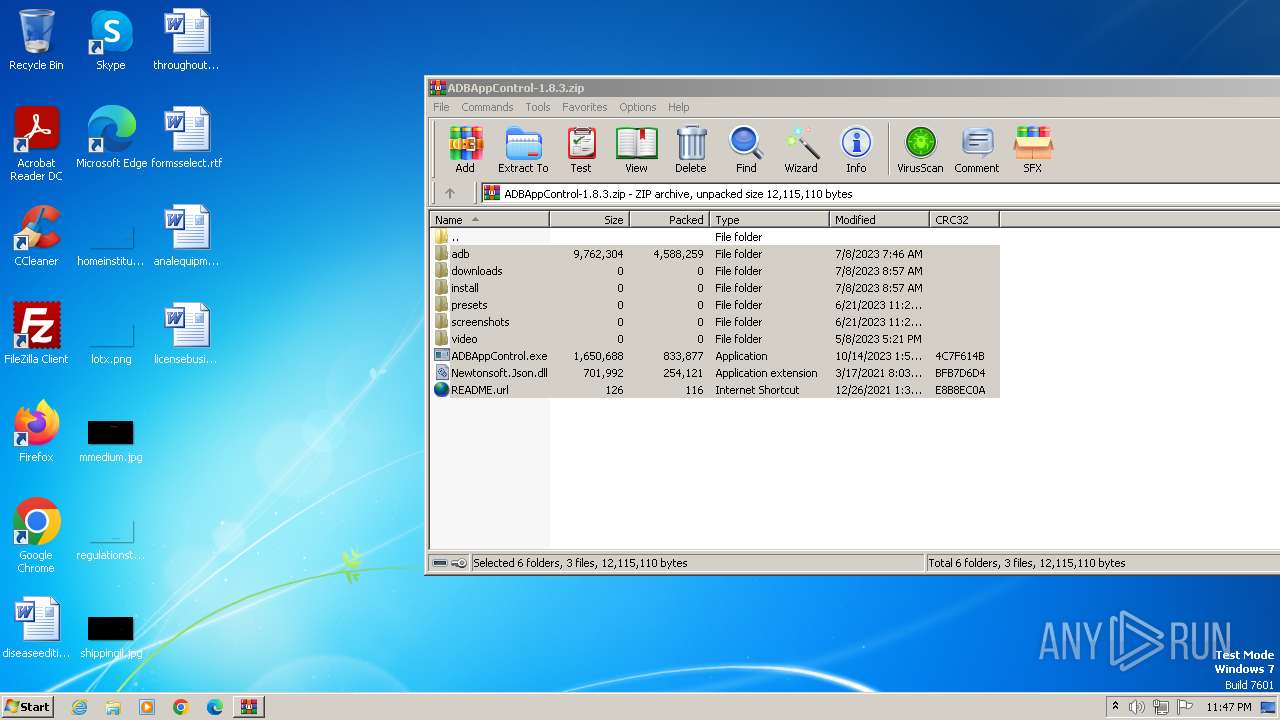Screen dimensions: 1280x720
Task: Click the Start button
Action: (x=28, y=707)
